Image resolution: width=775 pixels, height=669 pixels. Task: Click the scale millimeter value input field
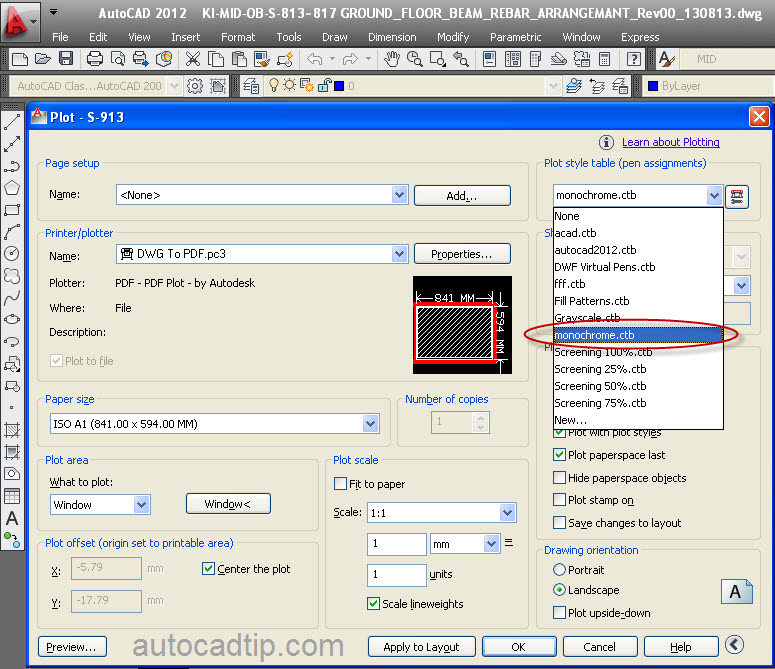[x=396, y=544]
